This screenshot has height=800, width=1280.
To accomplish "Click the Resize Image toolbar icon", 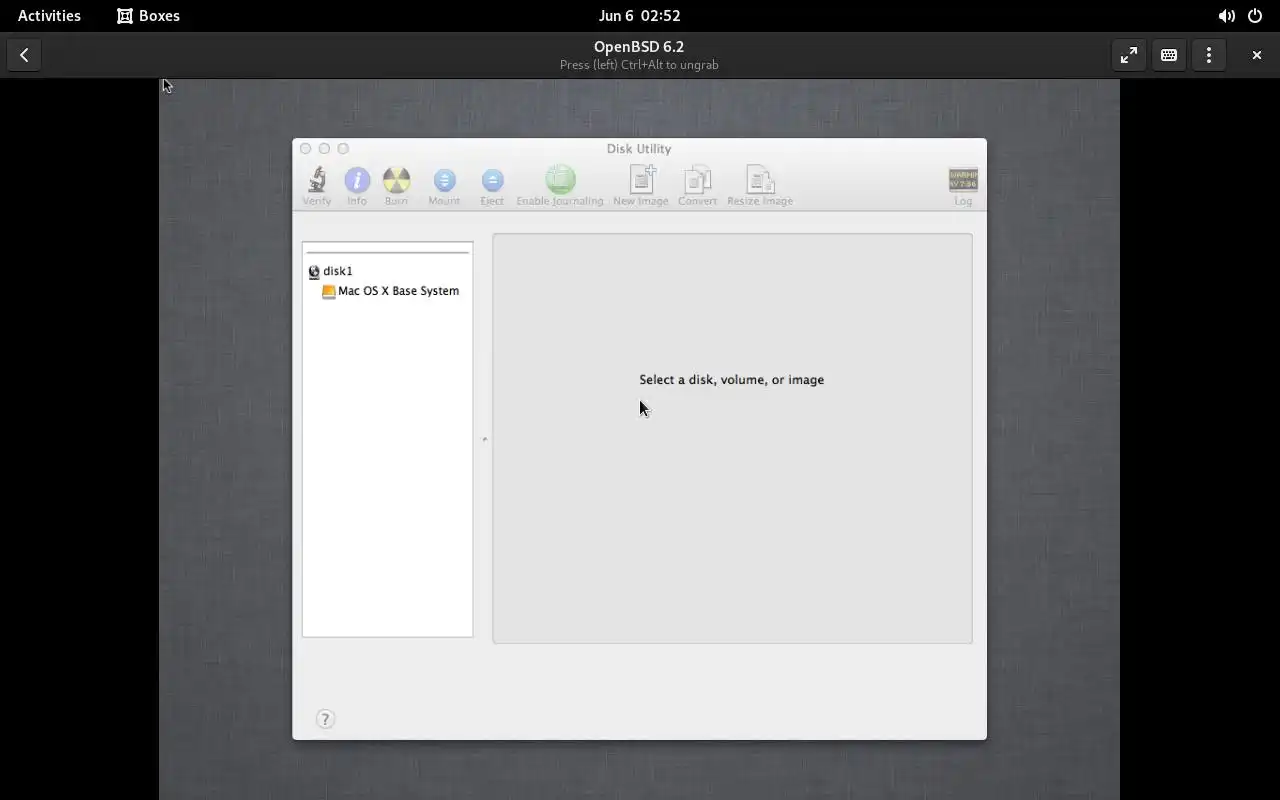I will 760,180.
